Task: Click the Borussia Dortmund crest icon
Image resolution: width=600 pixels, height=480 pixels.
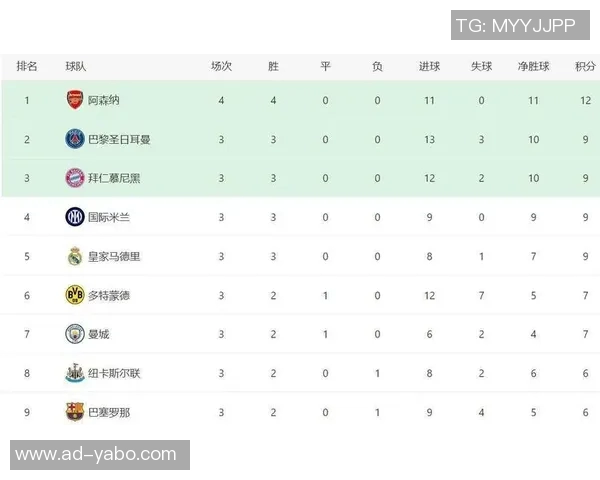Action: pyautogui.click(x=74, y=295)
